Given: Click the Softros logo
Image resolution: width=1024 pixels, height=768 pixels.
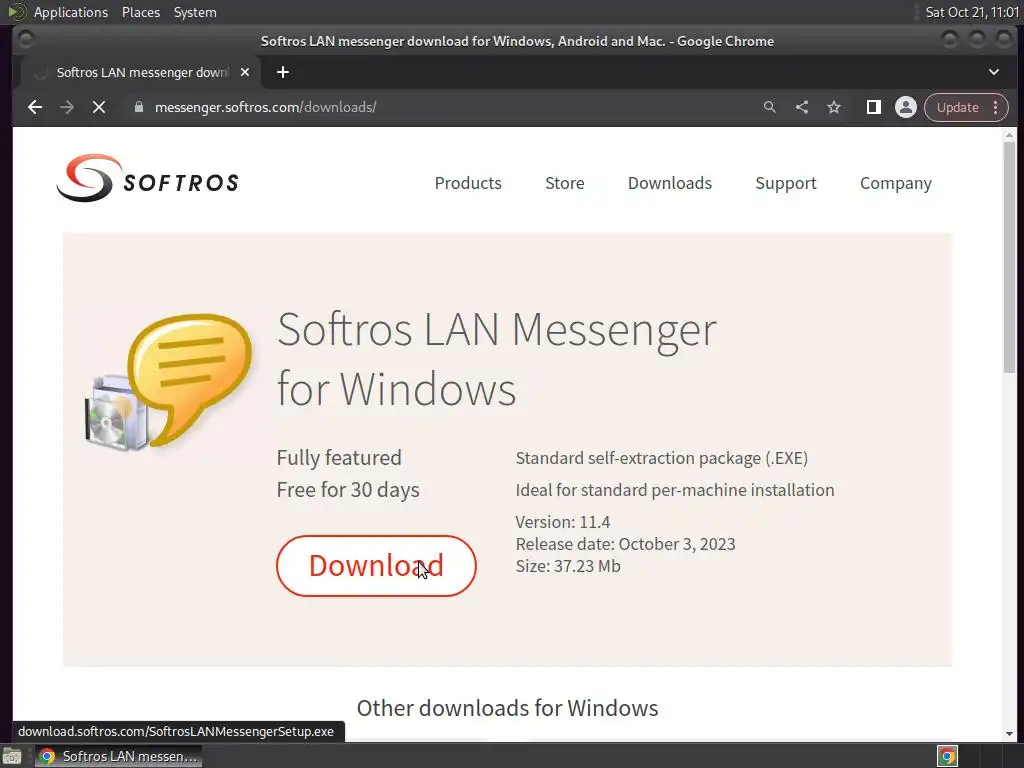Looking at the screenshot, I should coord(148,178).
